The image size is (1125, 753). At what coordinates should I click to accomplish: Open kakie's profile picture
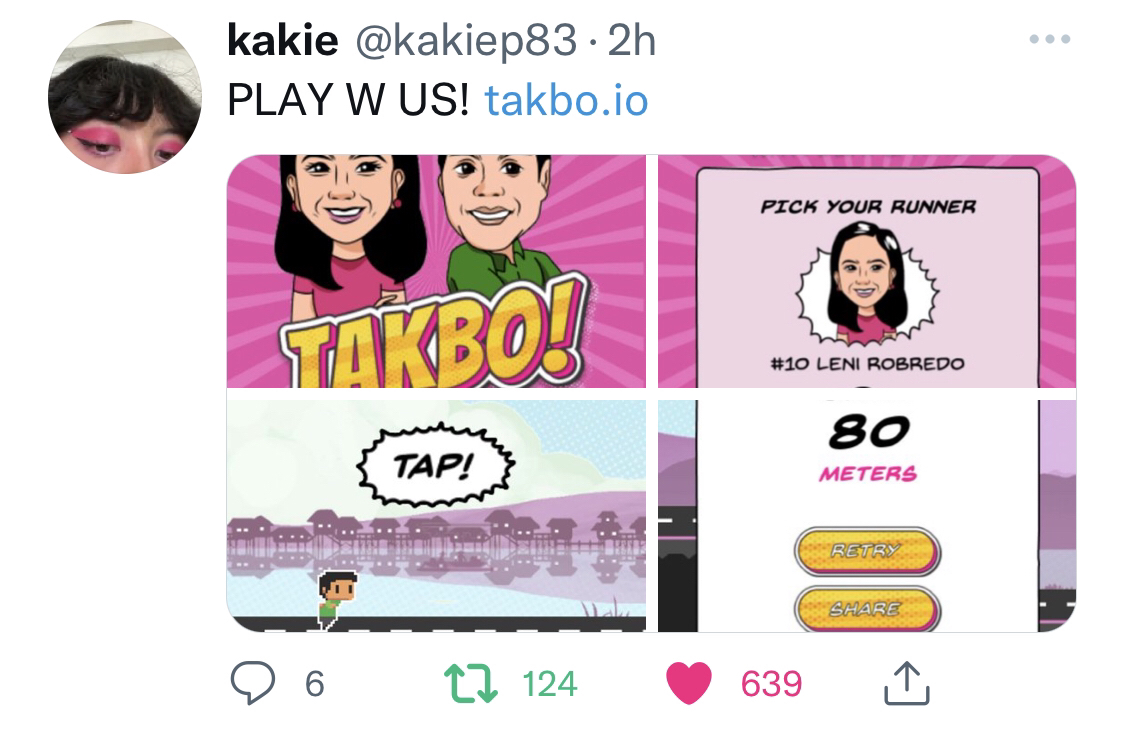(x=125, y=97)
